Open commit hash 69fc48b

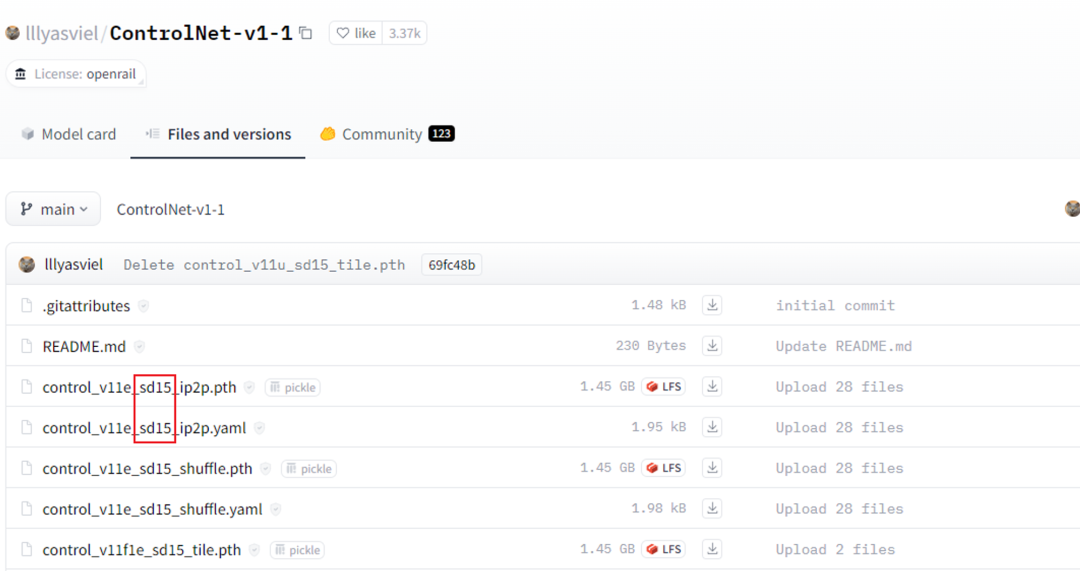[451, 265]
